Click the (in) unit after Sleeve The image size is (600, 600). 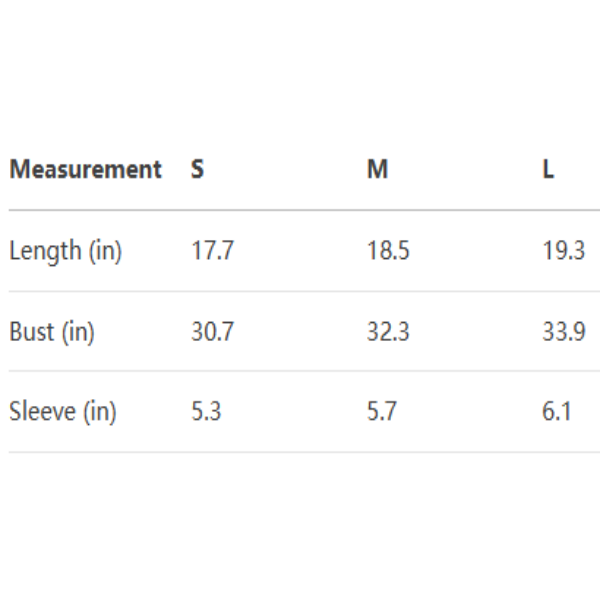coord(100,412)
